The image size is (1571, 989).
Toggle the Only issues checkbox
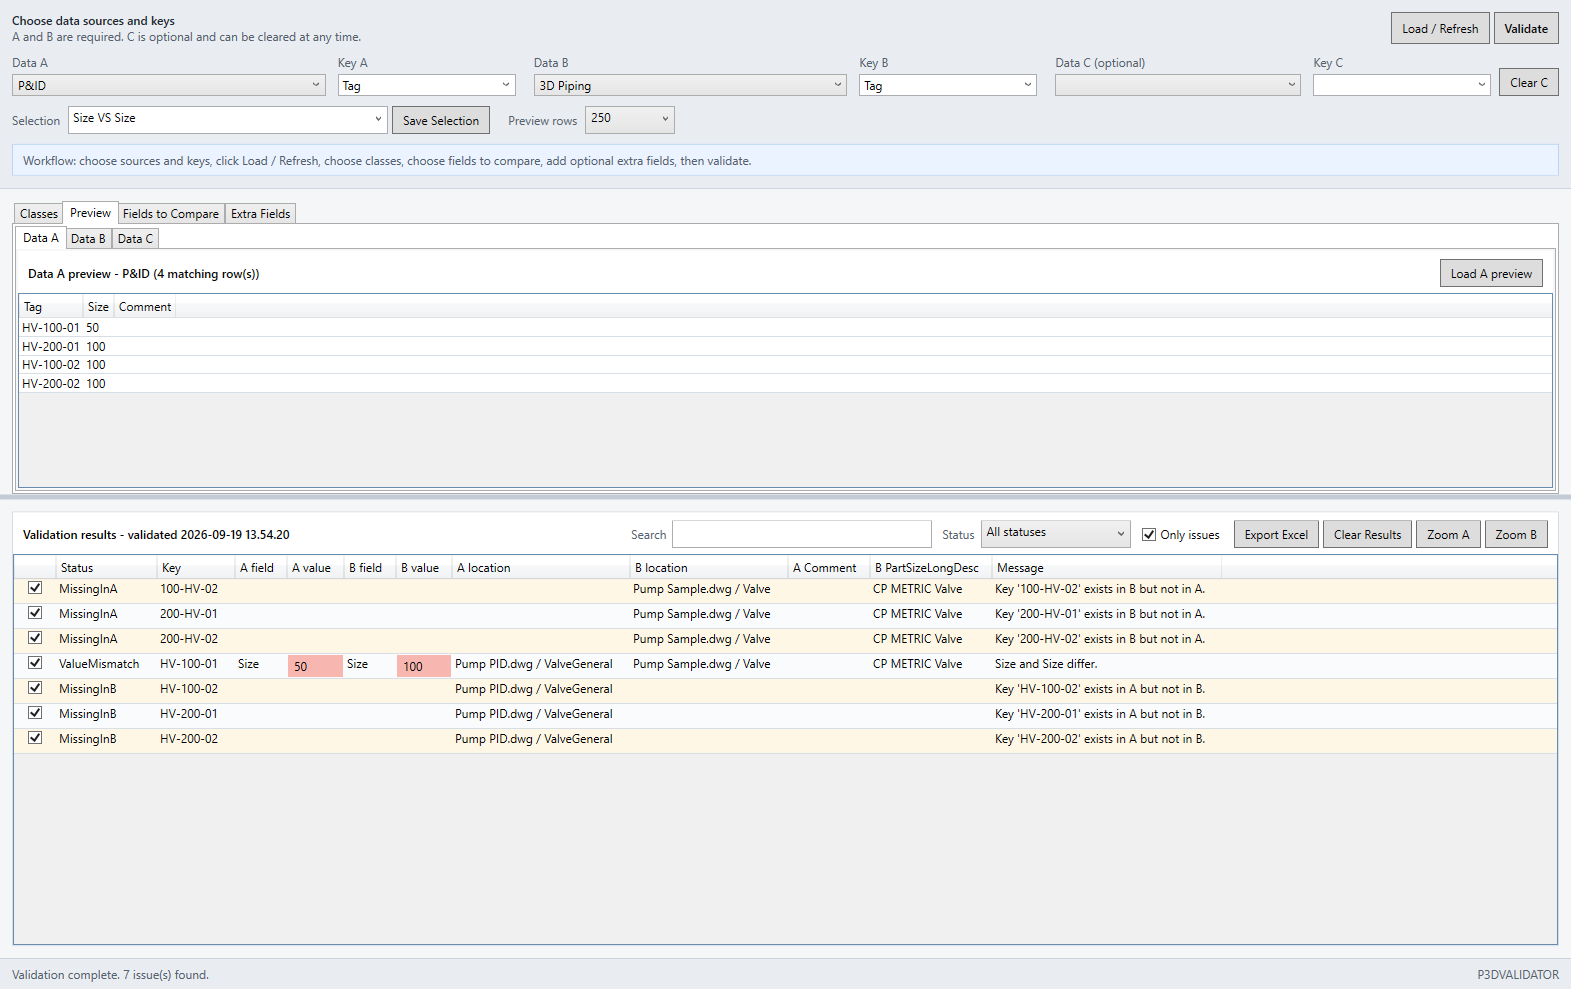click(x=1149, y=535)
